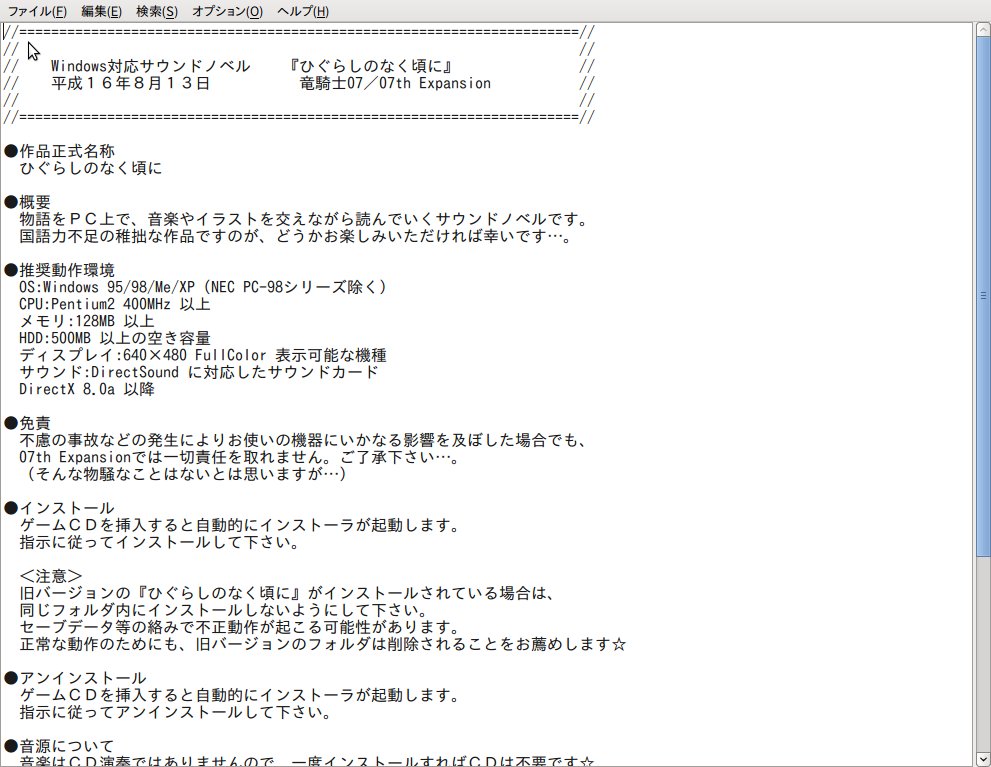Click the line 同じフォルダ内にインストールしない
This screenshot has height=767, width=991.
224,610
